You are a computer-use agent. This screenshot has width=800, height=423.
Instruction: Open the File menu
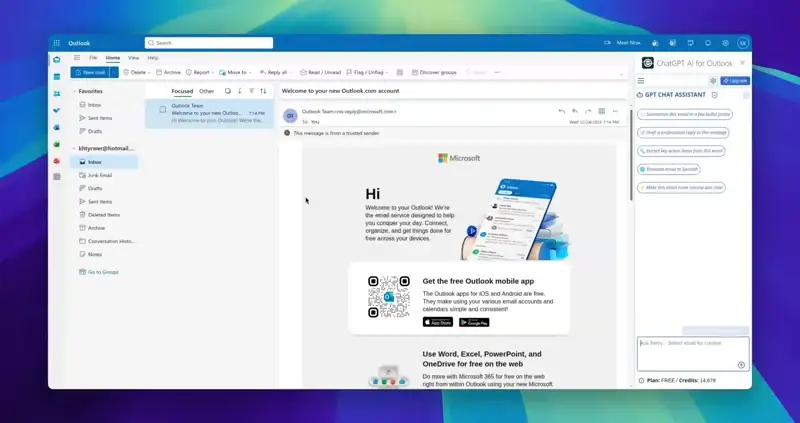tap(93, 58)
